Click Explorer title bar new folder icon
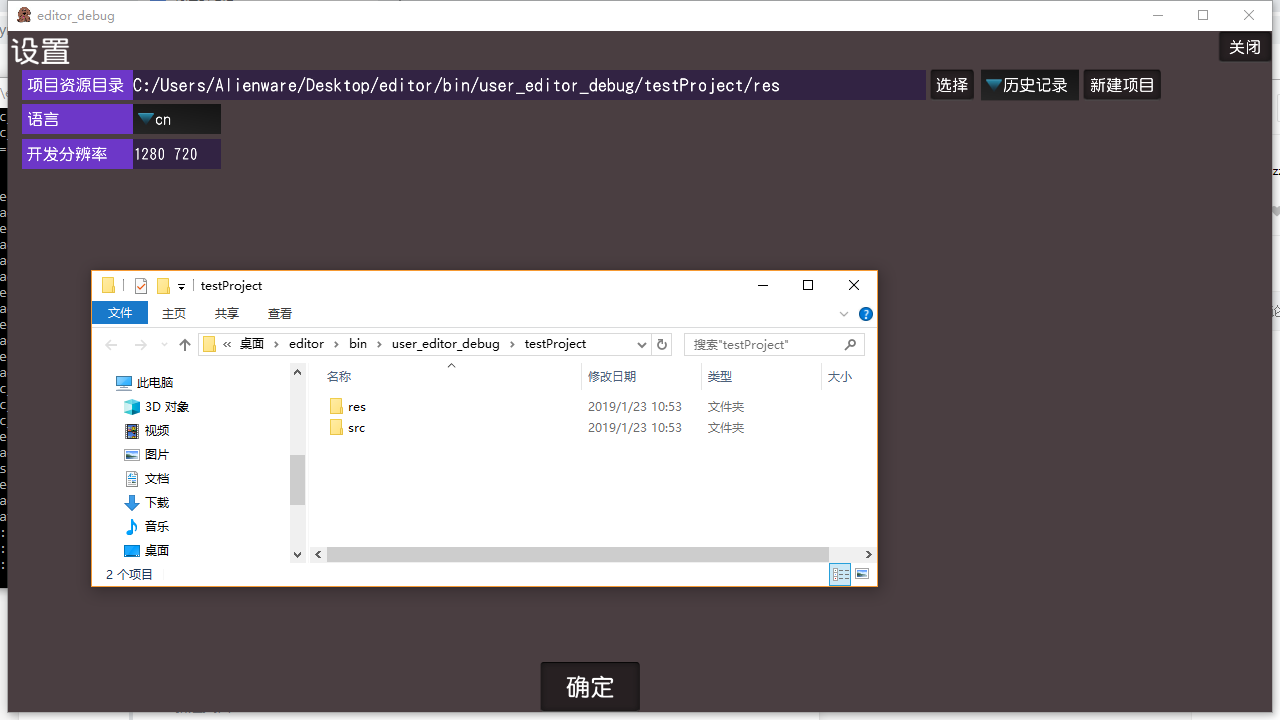Image resolution: width=1280 pixels, height=720 pixels. pos(163,286)
